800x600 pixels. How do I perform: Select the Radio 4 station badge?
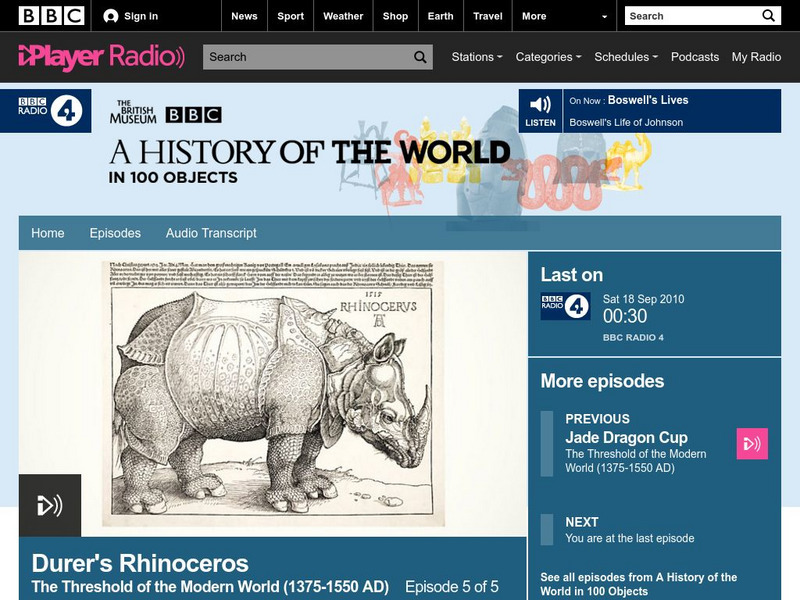tap(46, 113)
